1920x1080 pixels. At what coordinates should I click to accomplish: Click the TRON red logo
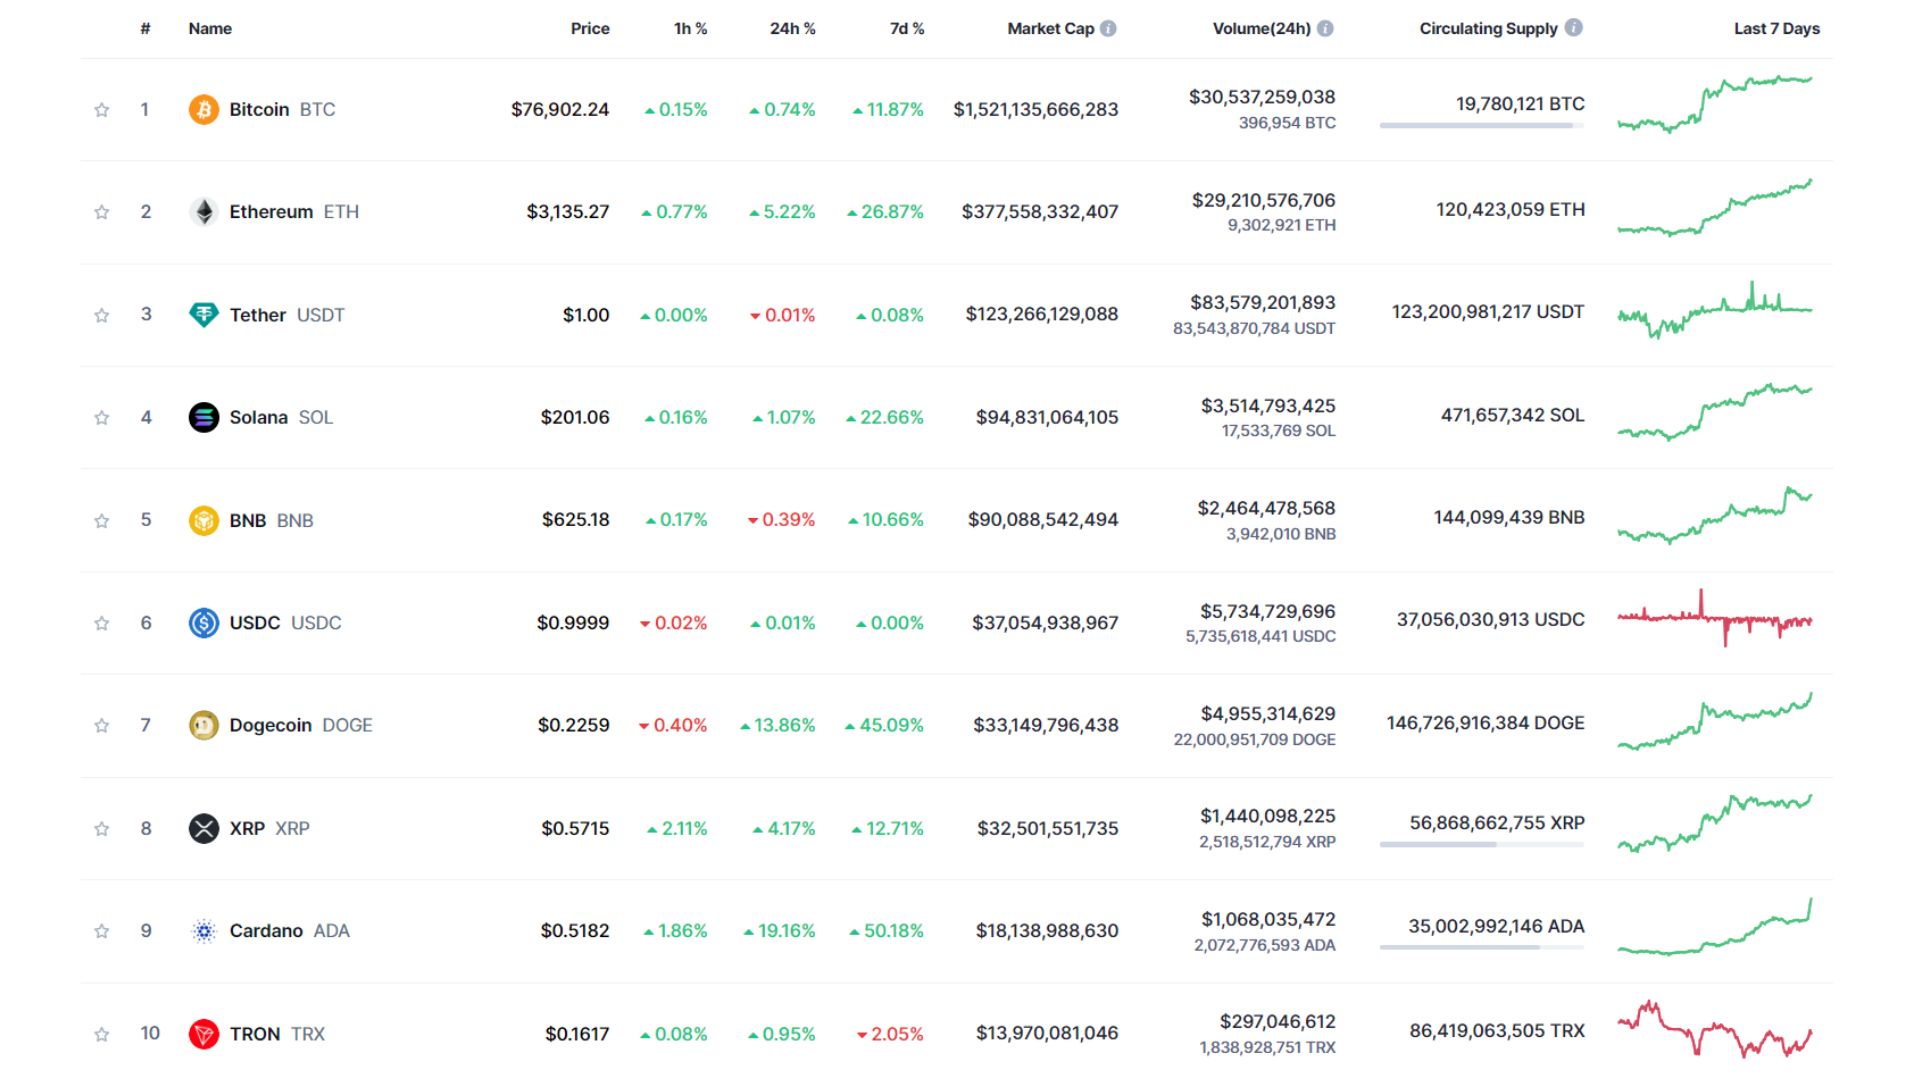point(204,1033)
